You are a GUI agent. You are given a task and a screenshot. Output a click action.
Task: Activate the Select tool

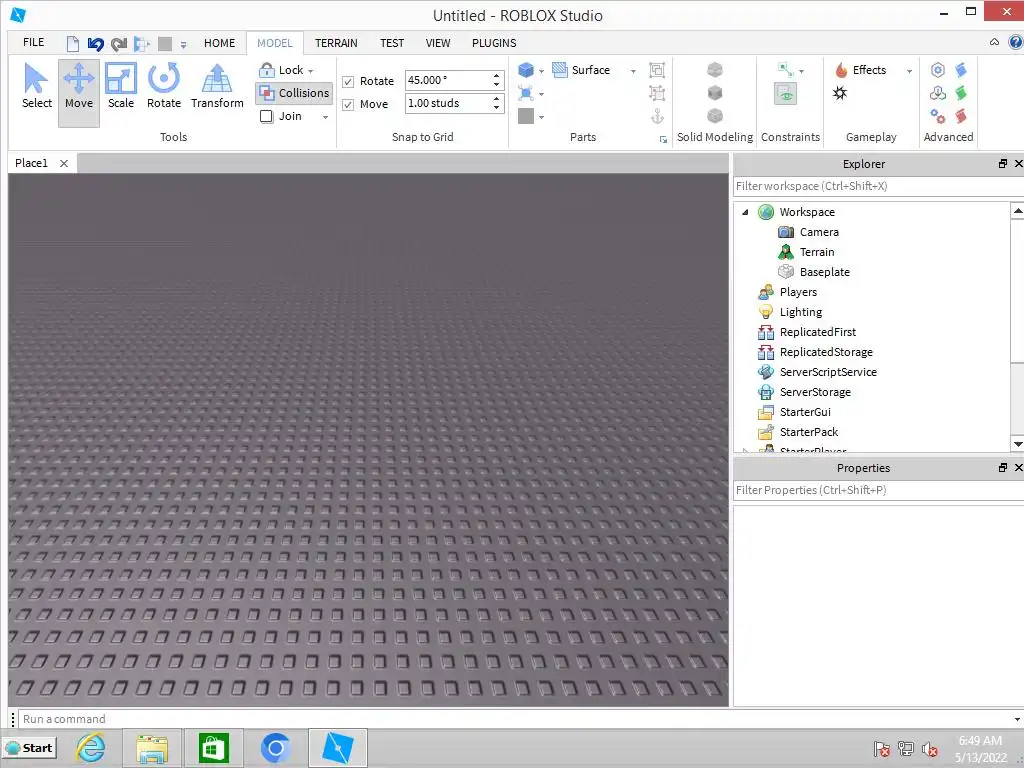coord(37,86)
